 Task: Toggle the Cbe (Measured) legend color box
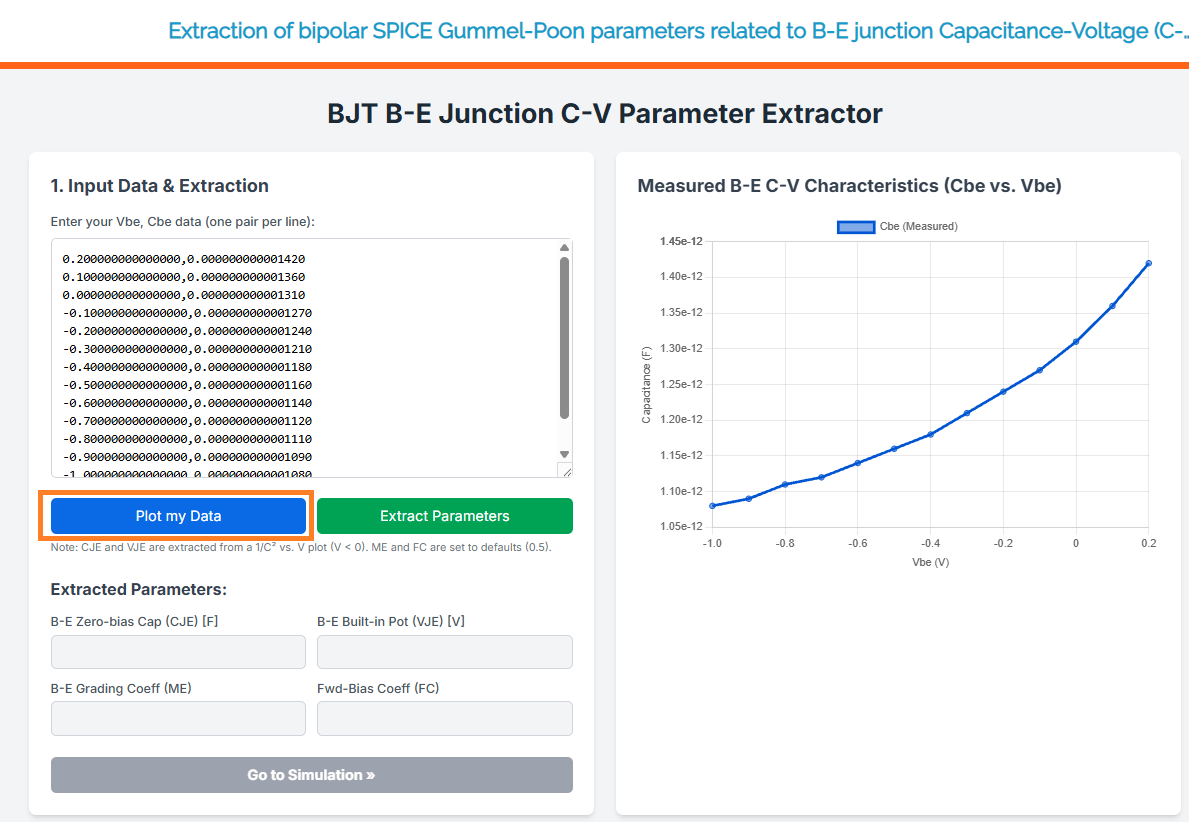click(x=856, y=227)
